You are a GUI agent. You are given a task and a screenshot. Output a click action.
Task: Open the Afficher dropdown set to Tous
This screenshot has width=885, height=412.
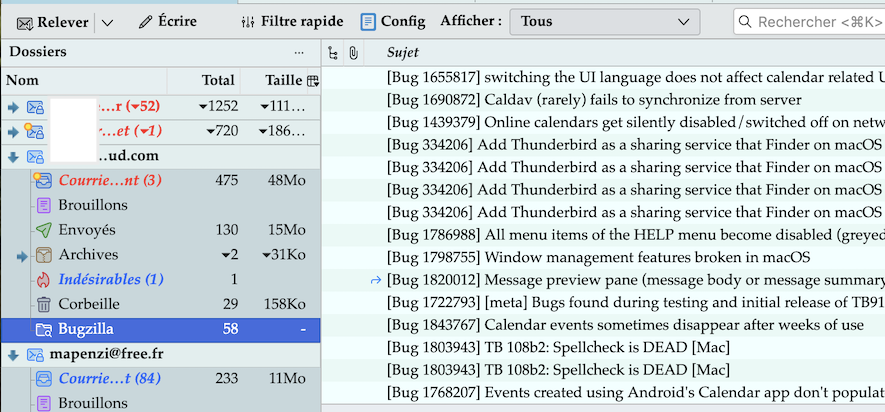tap(604, 21)
